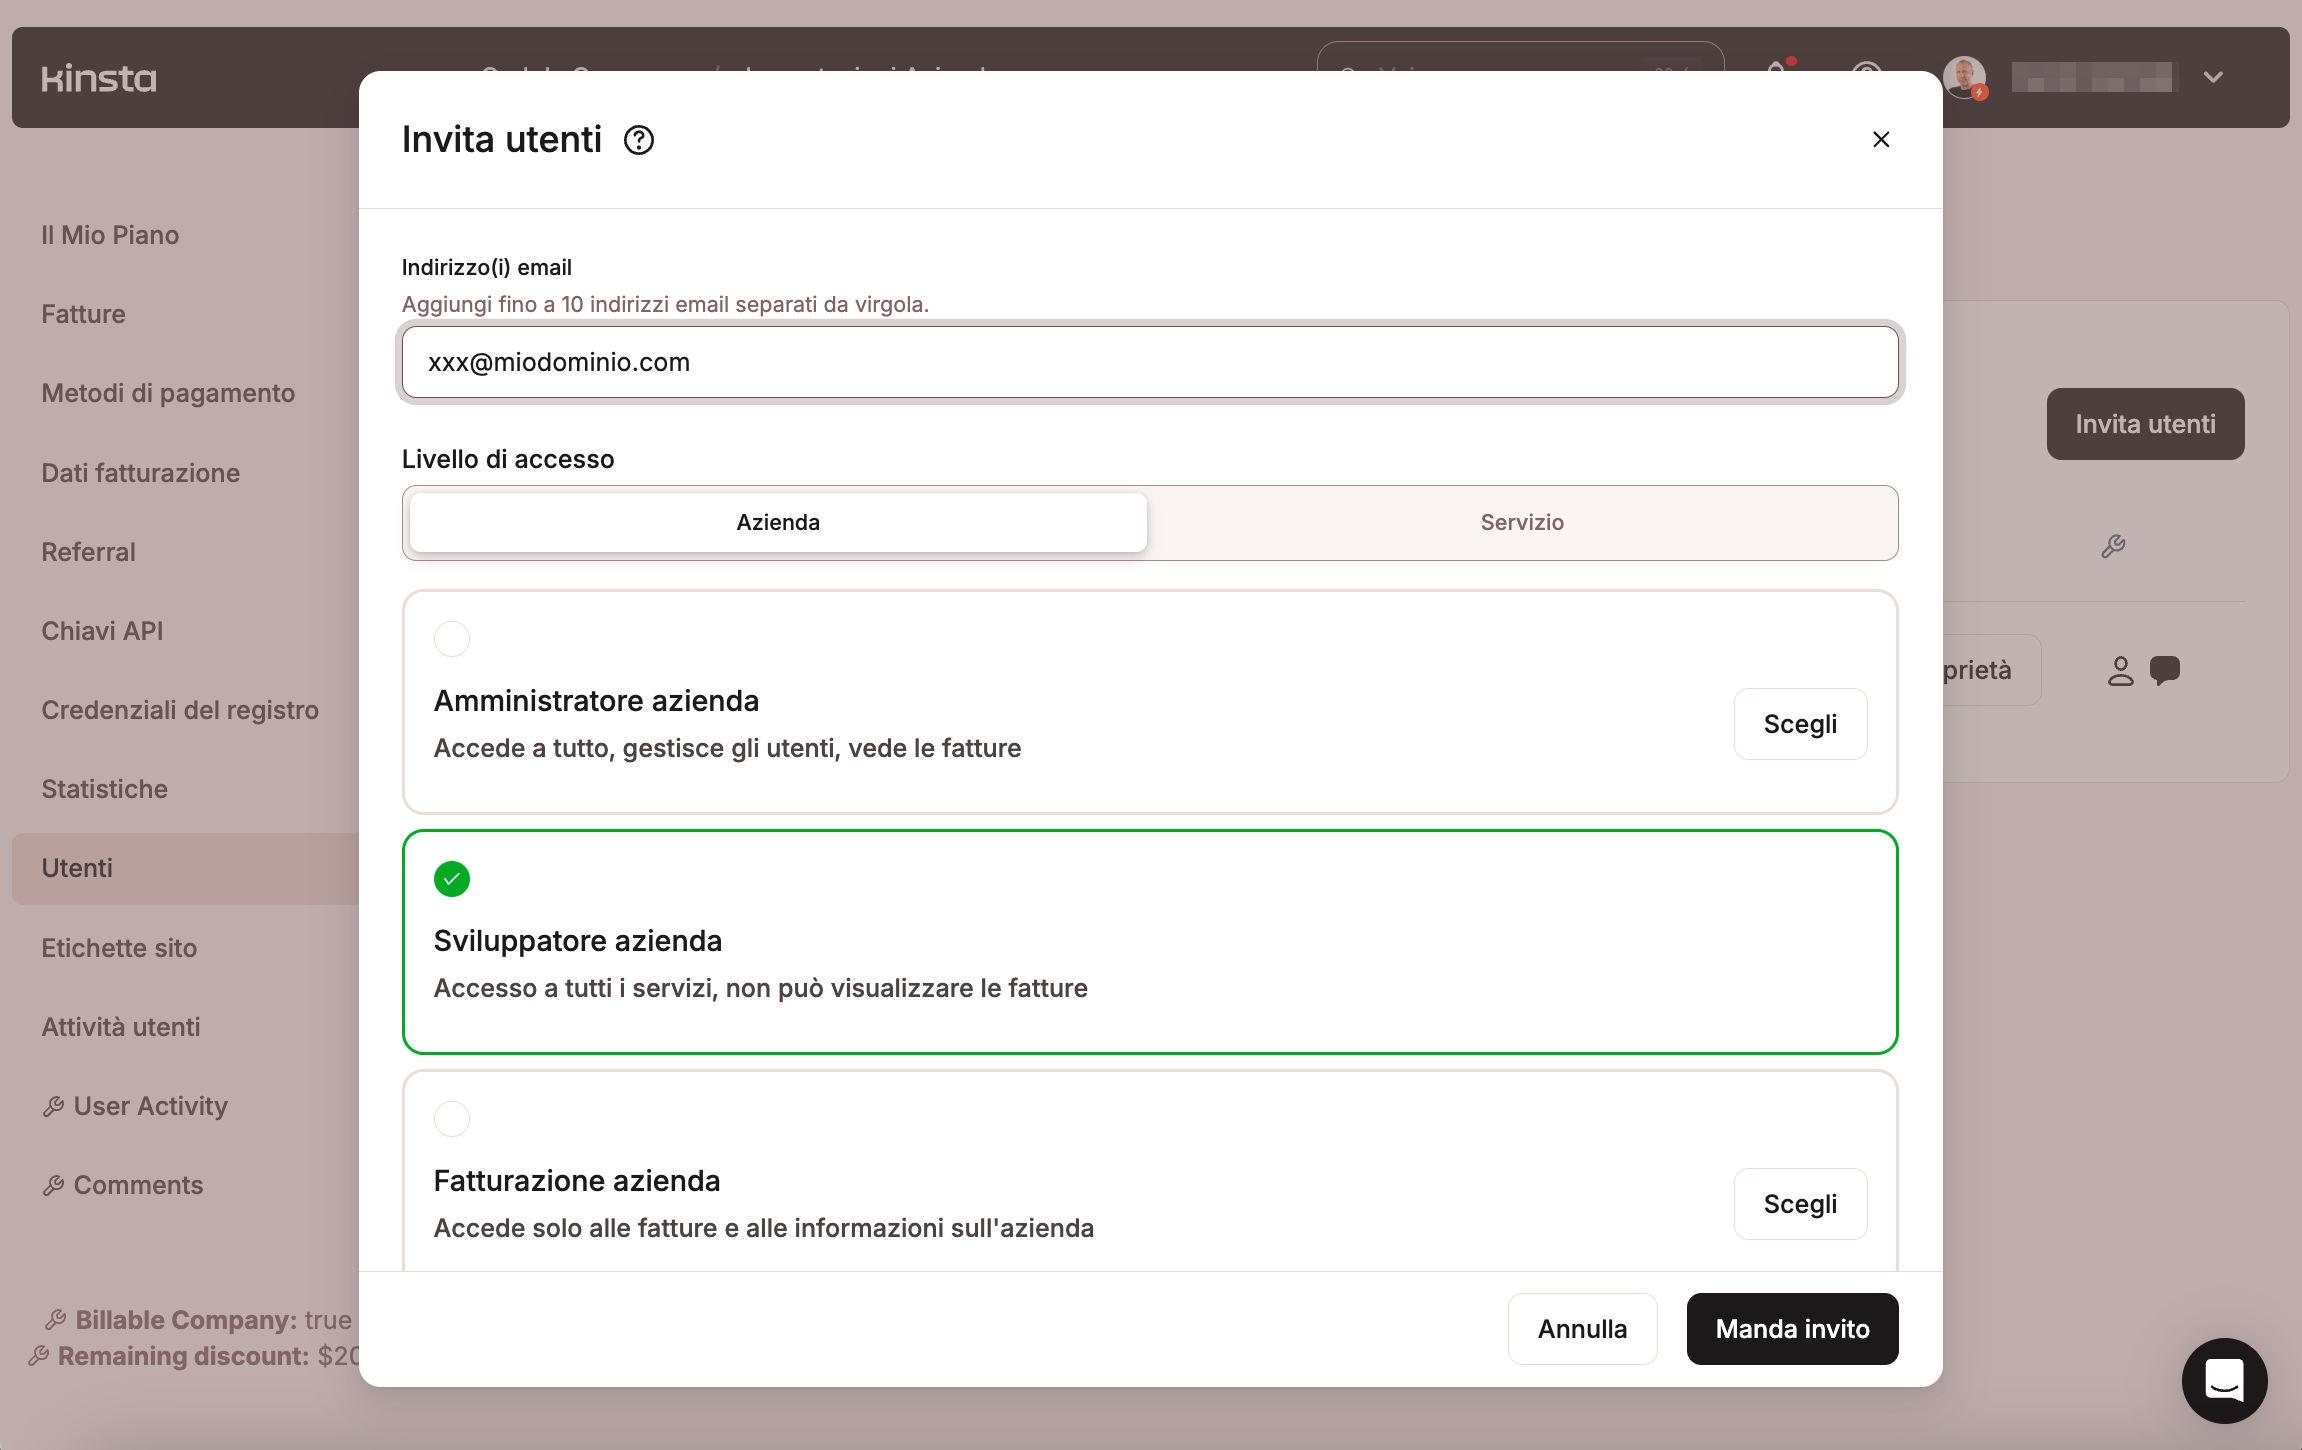Close the Invita utenti dialog with X
Image resolution: width=2302 pixels, height=1450 pixels.
click(1880, 140)
